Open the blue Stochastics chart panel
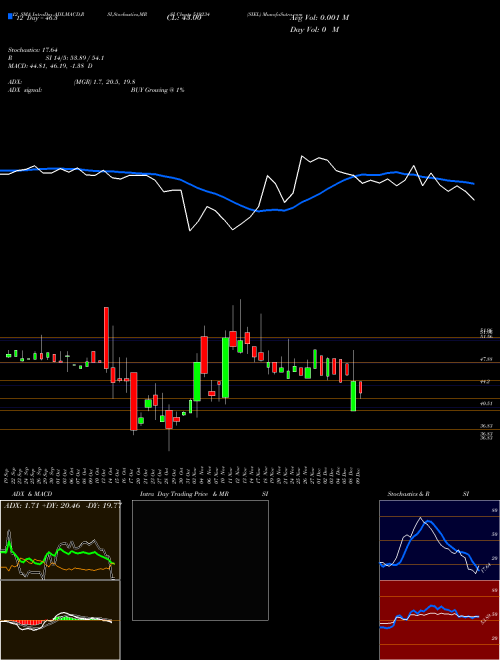This screenshot has height=660, width=500. tap(439, 540)
